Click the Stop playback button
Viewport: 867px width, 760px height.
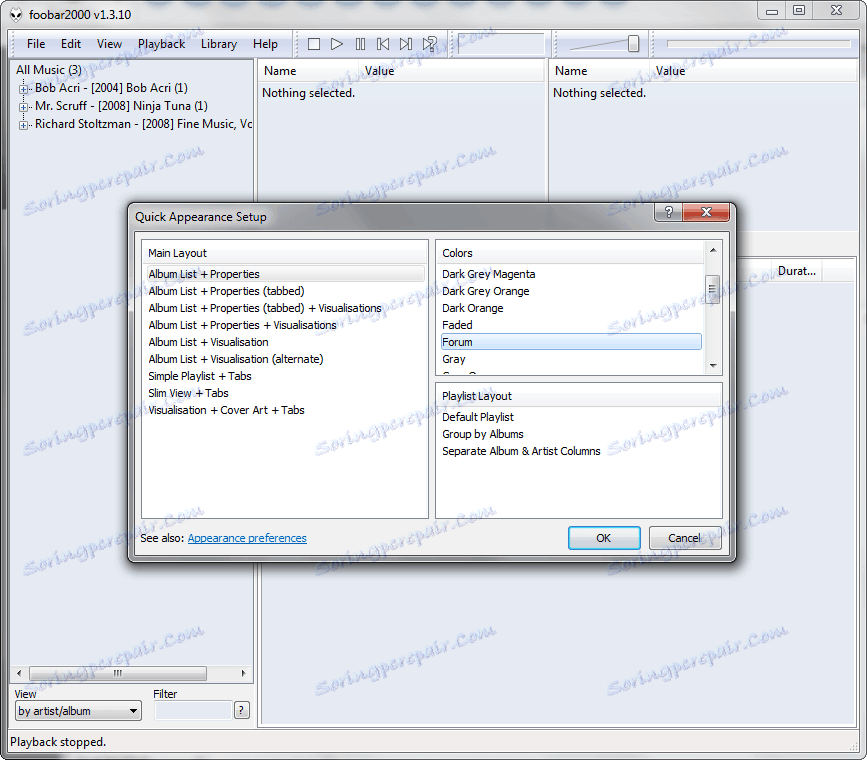click(314, 44)
